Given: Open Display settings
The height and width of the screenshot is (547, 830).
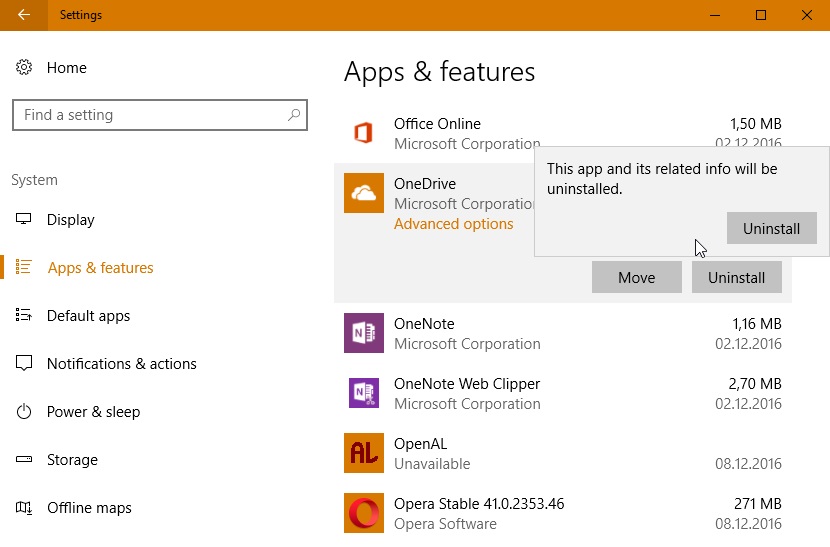Looking at the screenshot, I should [70, 220].
